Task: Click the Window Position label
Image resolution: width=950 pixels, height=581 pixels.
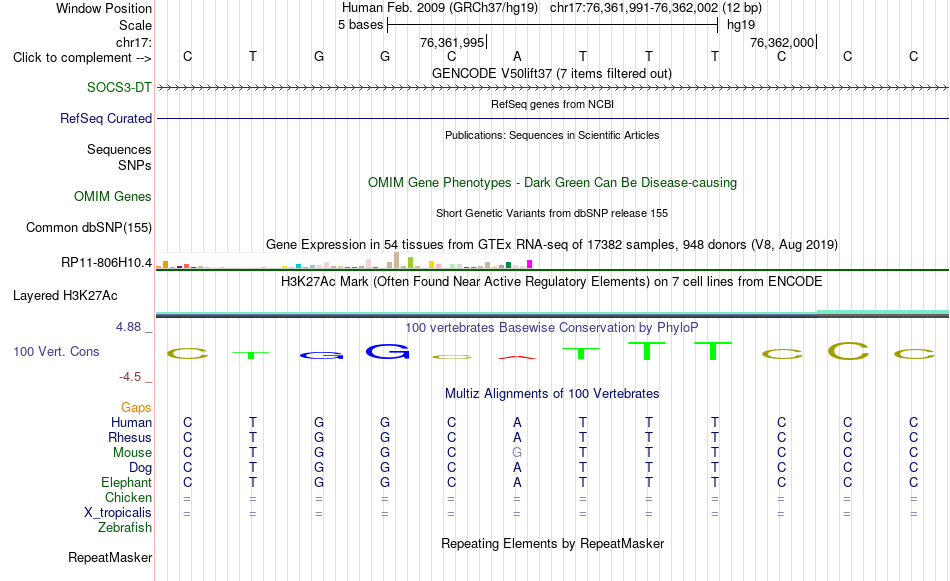Action: [104, 8]
